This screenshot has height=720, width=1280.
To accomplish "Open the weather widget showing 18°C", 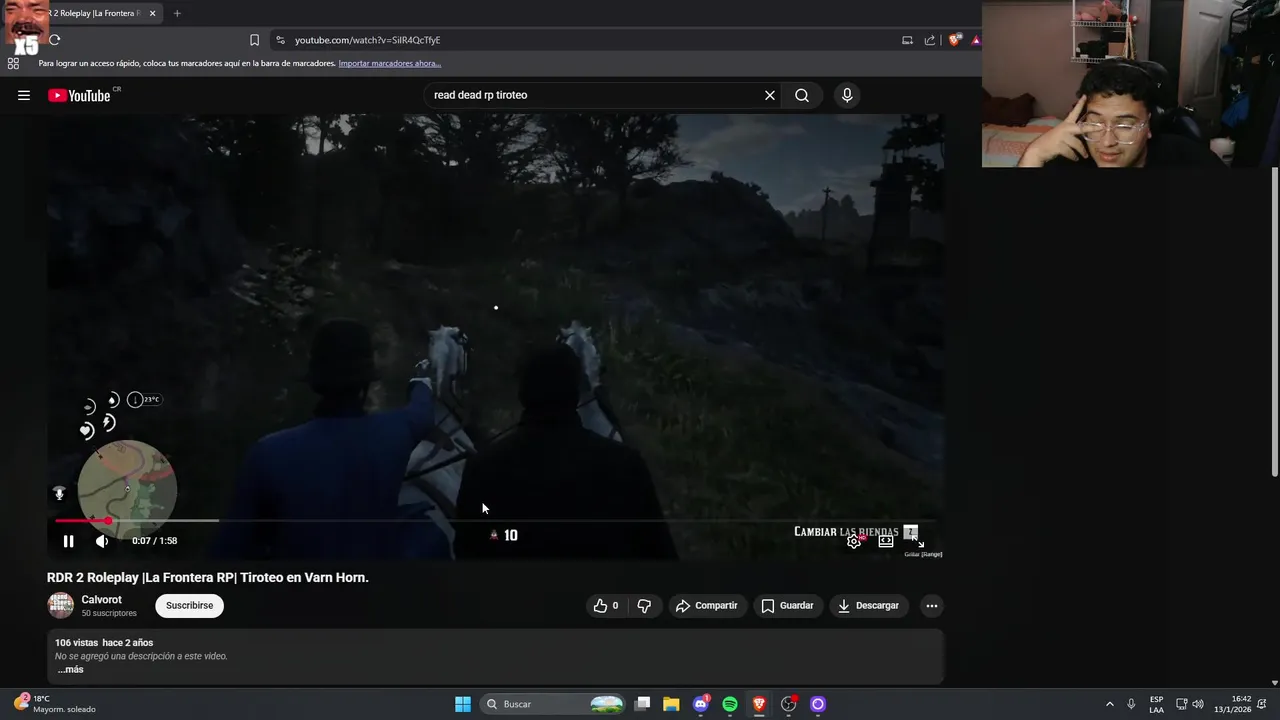I will click(x=55, y=704).
